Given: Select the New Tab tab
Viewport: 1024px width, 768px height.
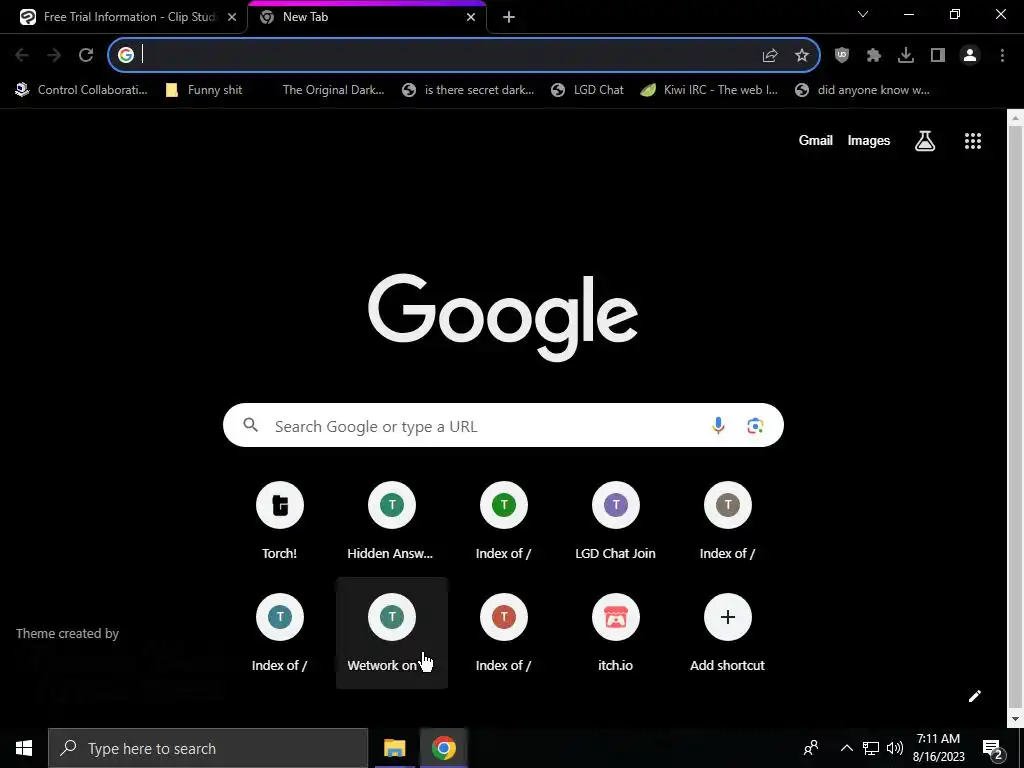Looking at the screenshot, I should [x=366, y=17].
